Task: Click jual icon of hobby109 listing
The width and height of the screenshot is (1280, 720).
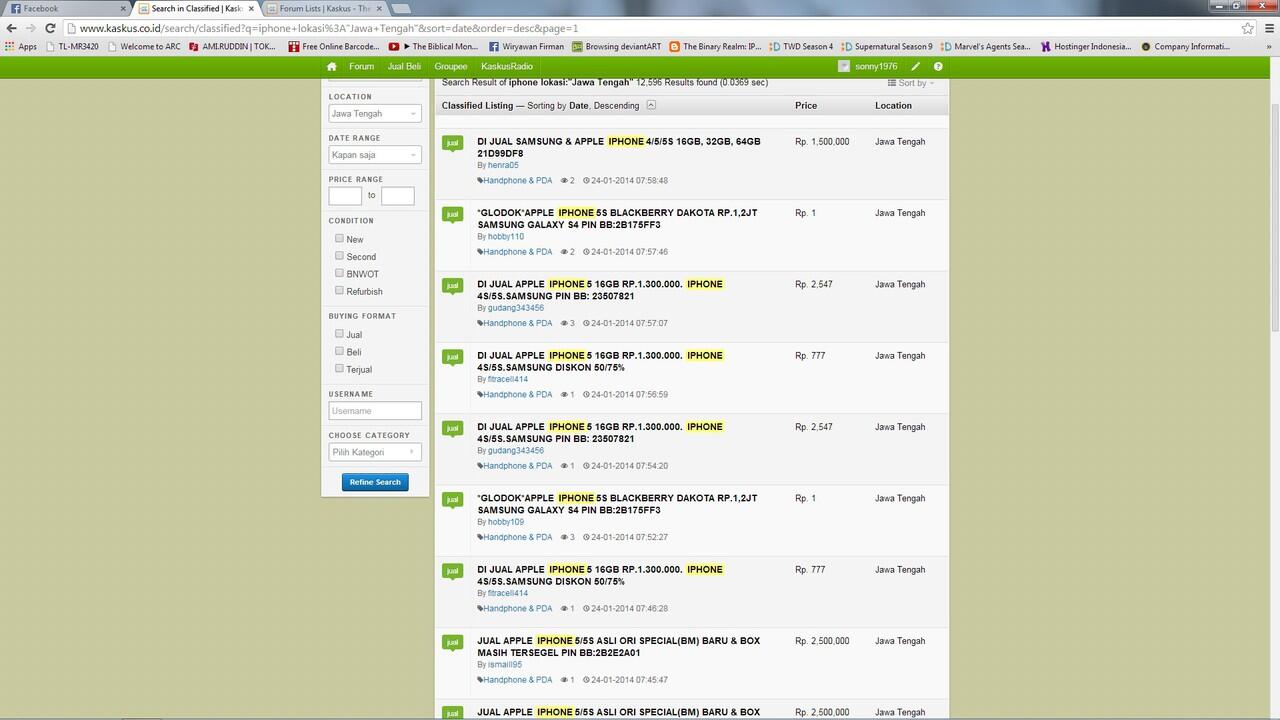Action: click(x=452, y=500)
